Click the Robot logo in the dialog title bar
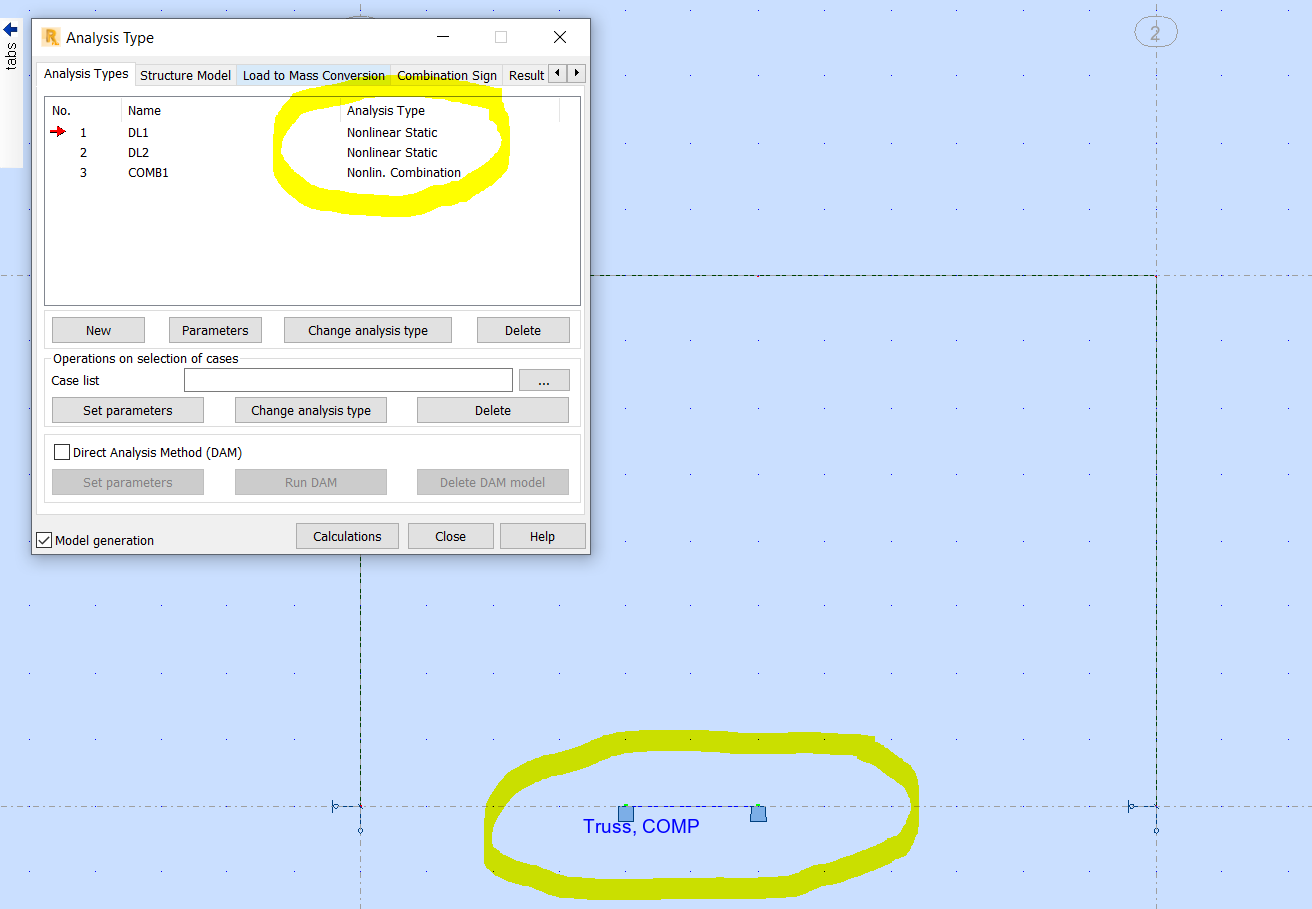The image size is (1312, 909). click(49, 37)
